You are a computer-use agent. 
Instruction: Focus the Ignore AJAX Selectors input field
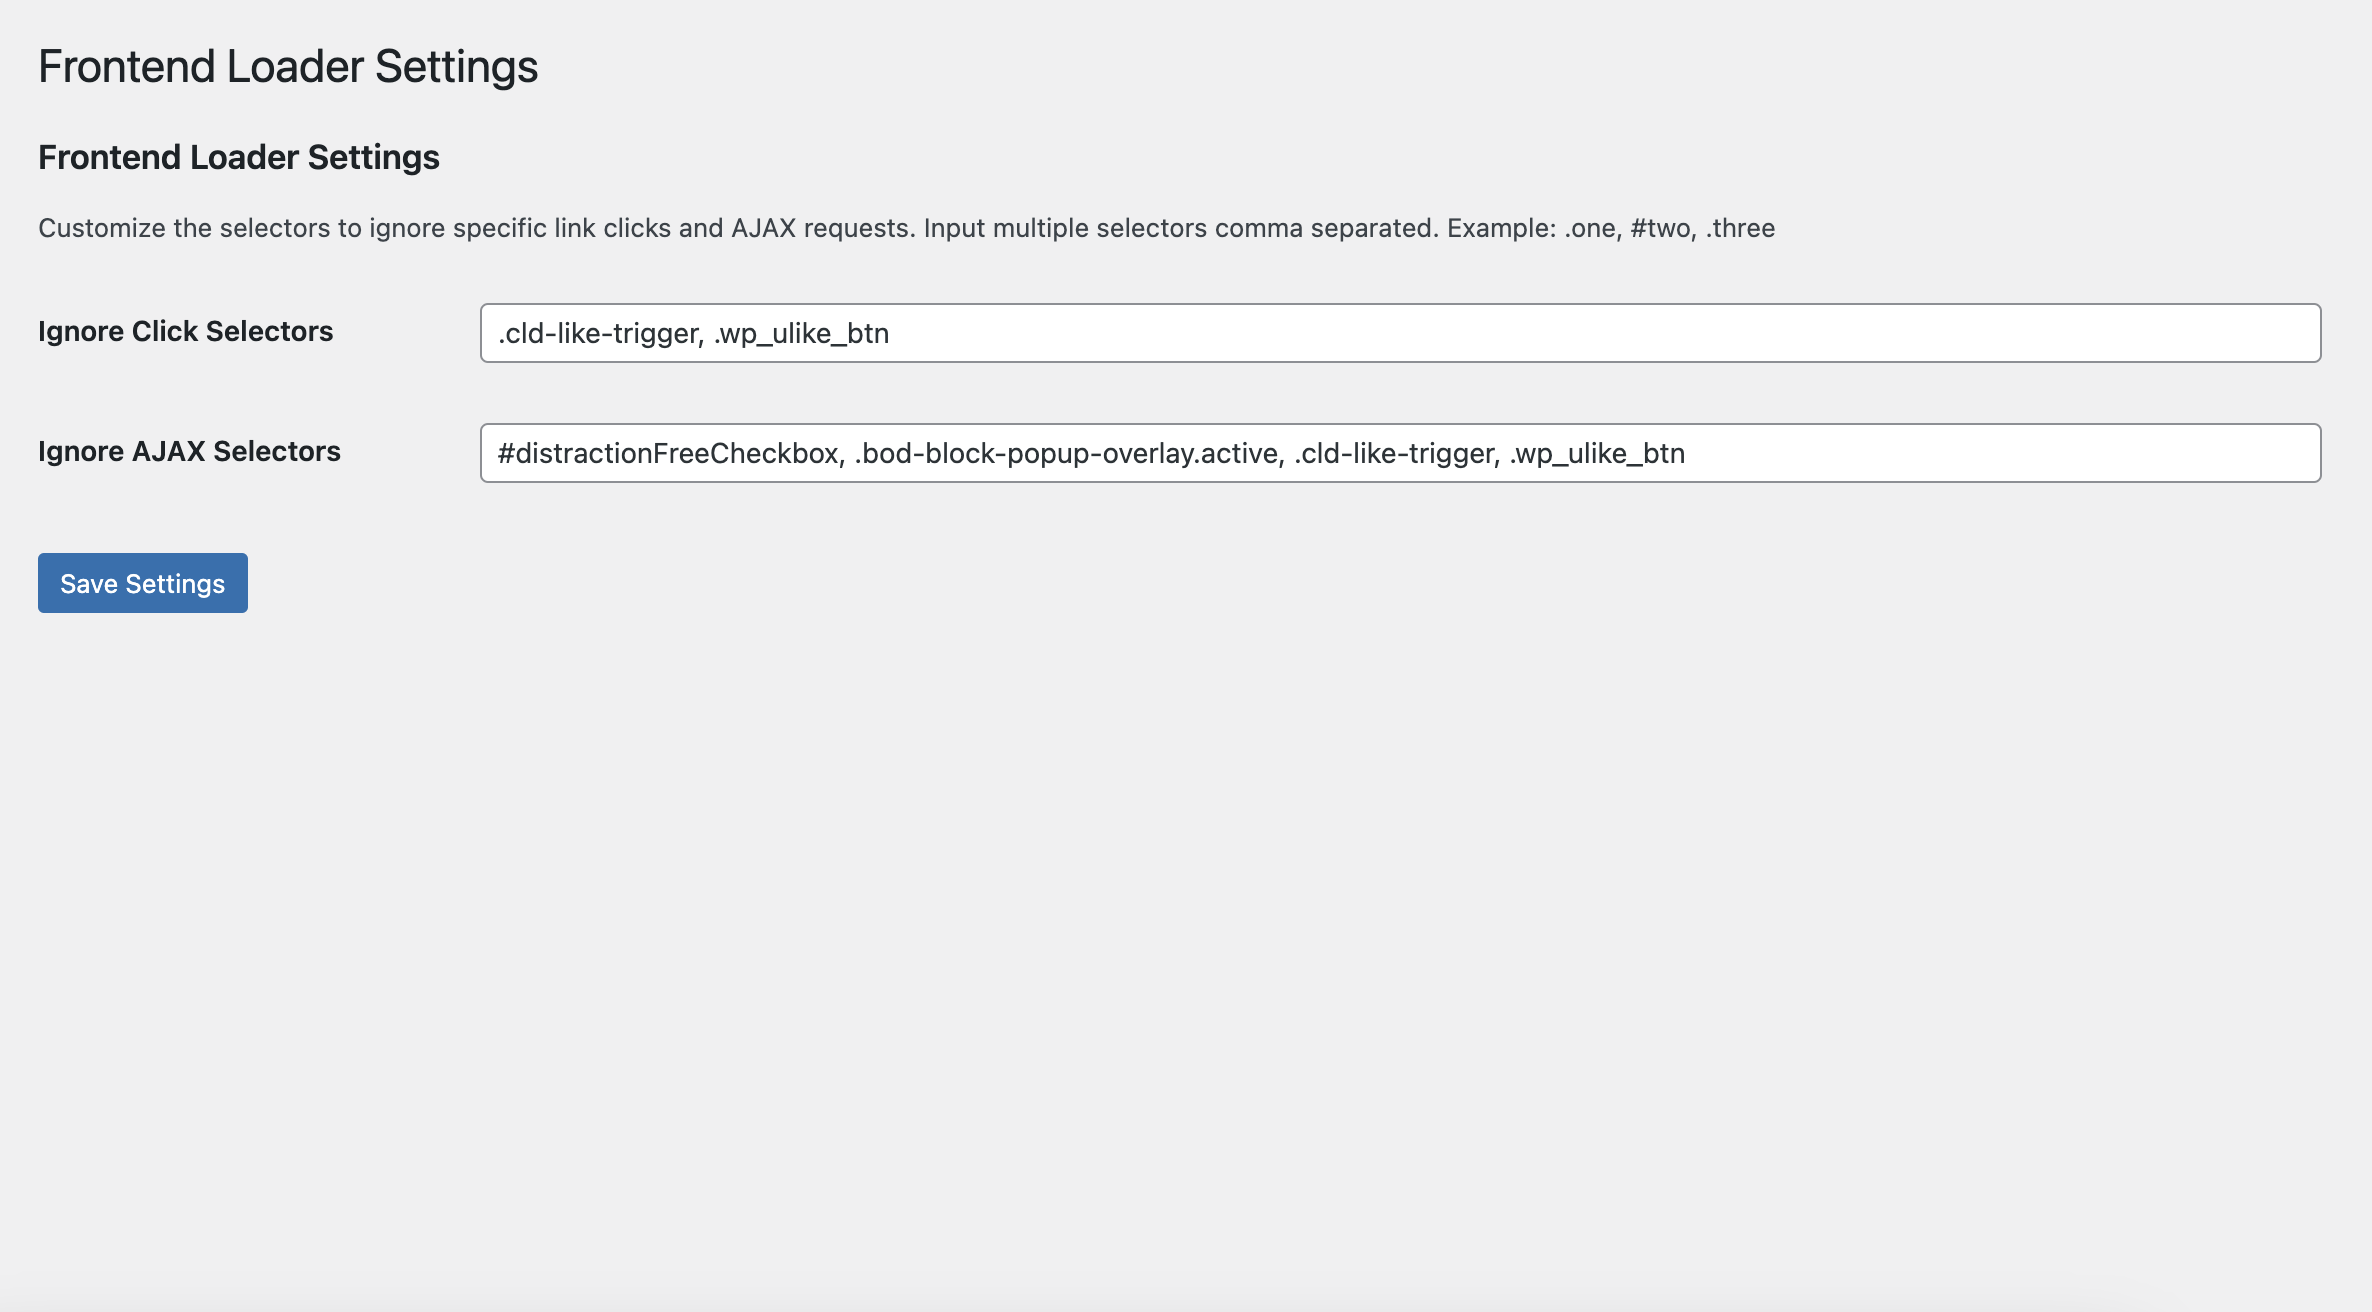tap(1400, 453)
